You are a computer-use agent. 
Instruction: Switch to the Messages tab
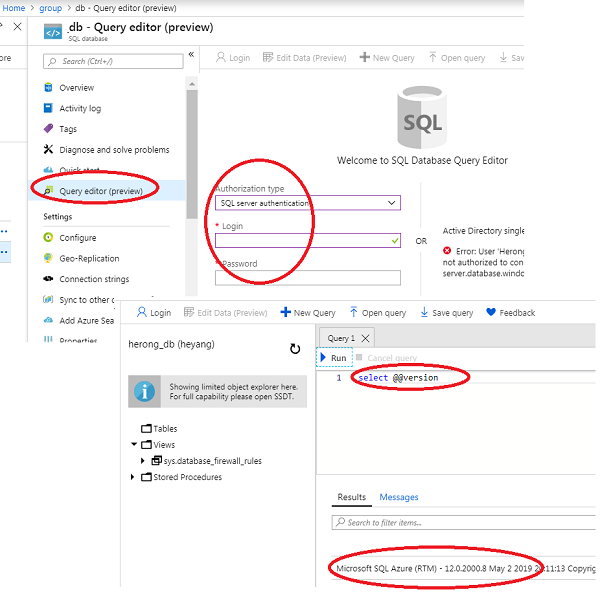pyautogui.click(x=399, y=497)
